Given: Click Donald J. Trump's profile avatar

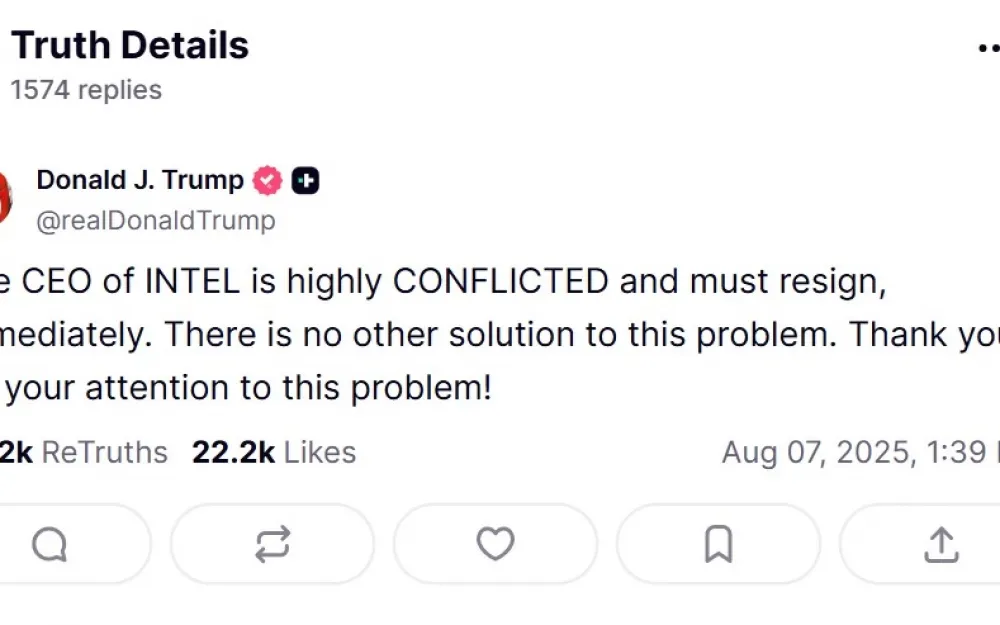Looking at the screenshot, I should click(5, 198).
